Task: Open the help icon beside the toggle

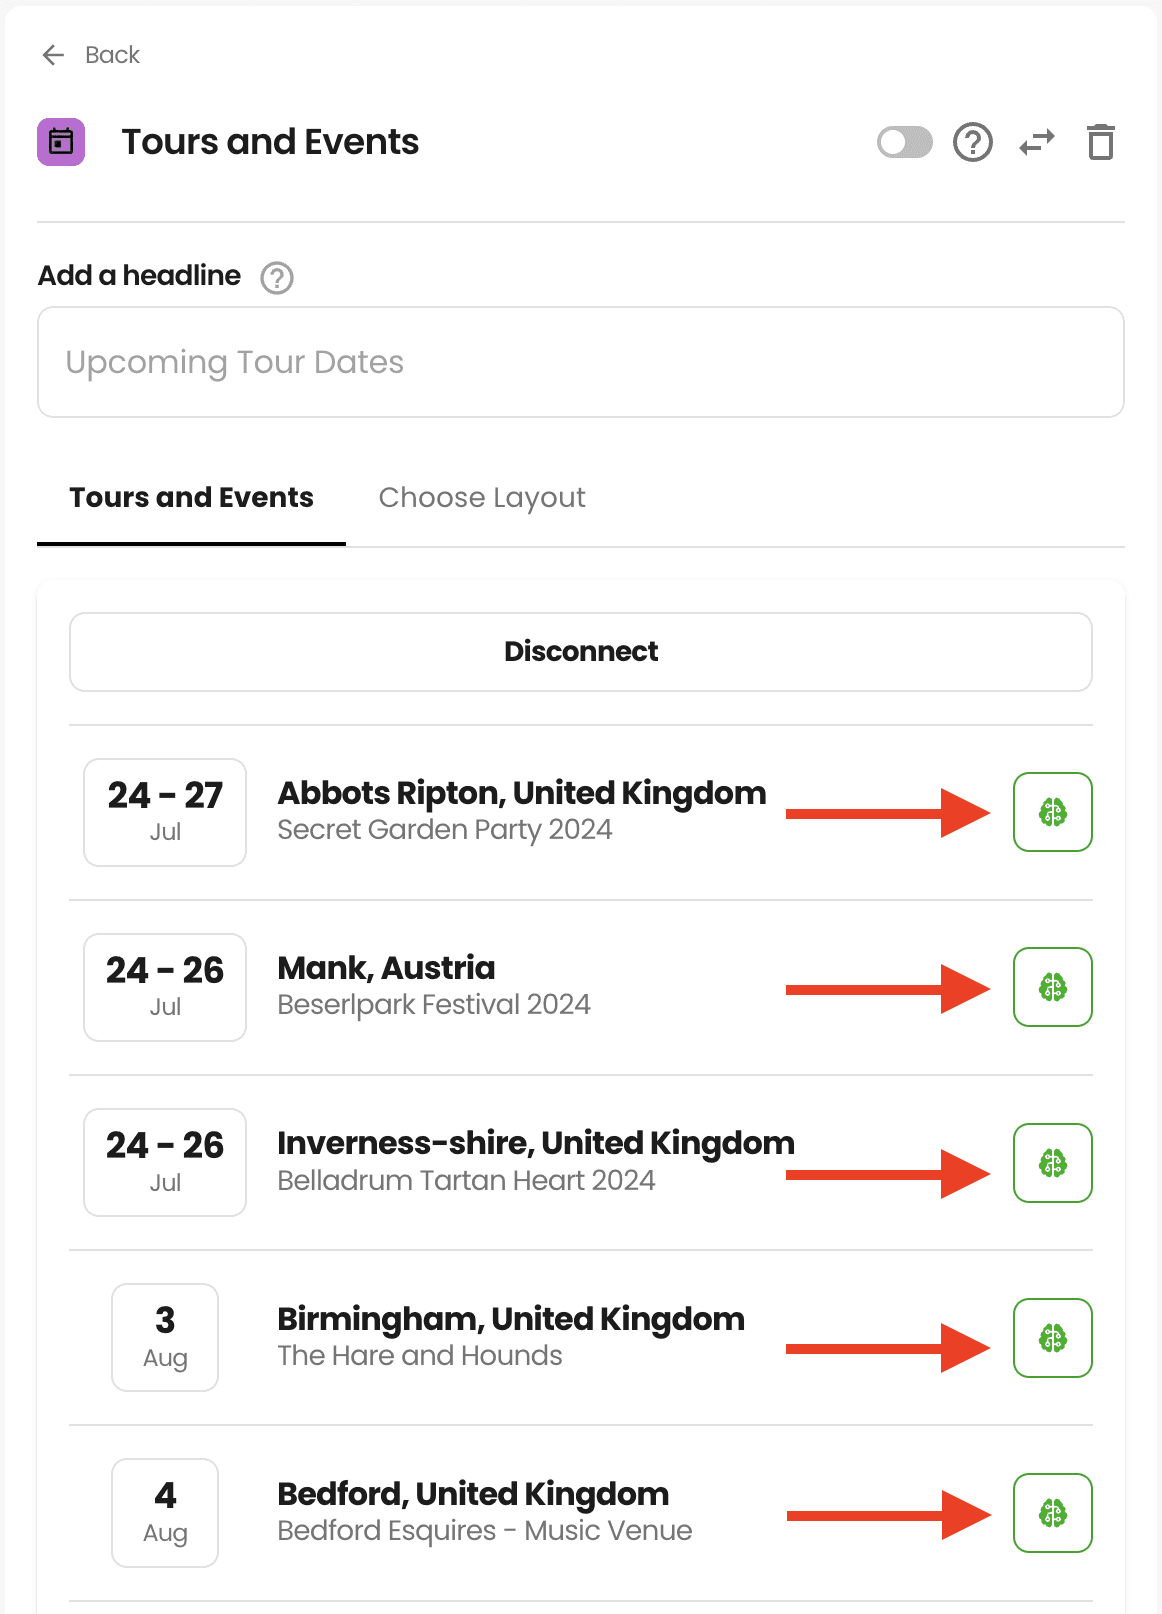Action: click(x=973, y=142)
